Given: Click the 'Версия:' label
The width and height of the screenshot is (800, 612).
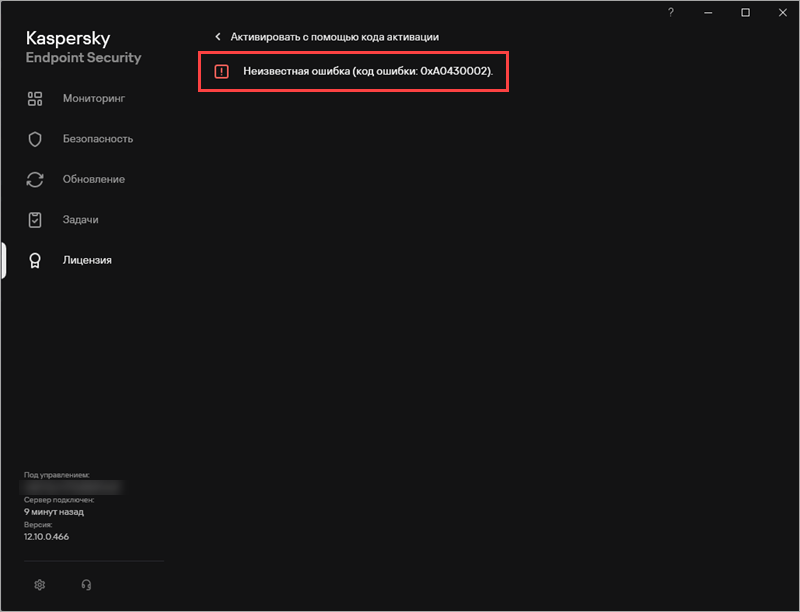Looking at the screenshot, I should click(x=38, y=524).
